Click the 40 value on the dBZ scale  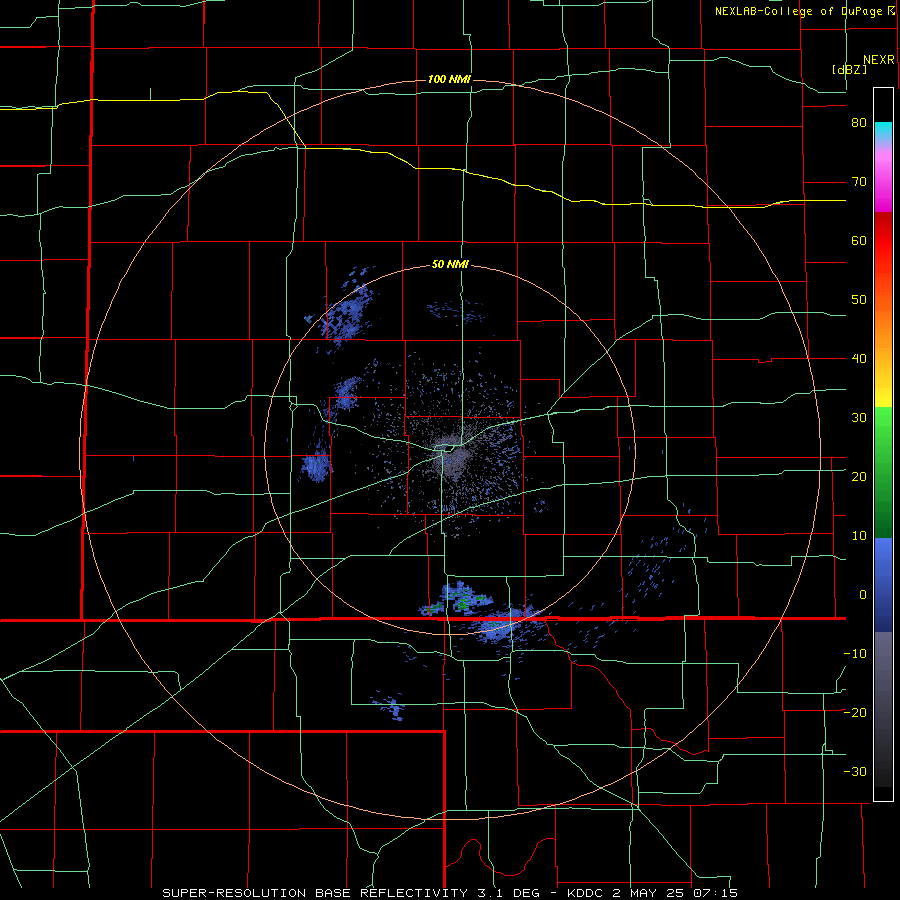pos(859,359)
